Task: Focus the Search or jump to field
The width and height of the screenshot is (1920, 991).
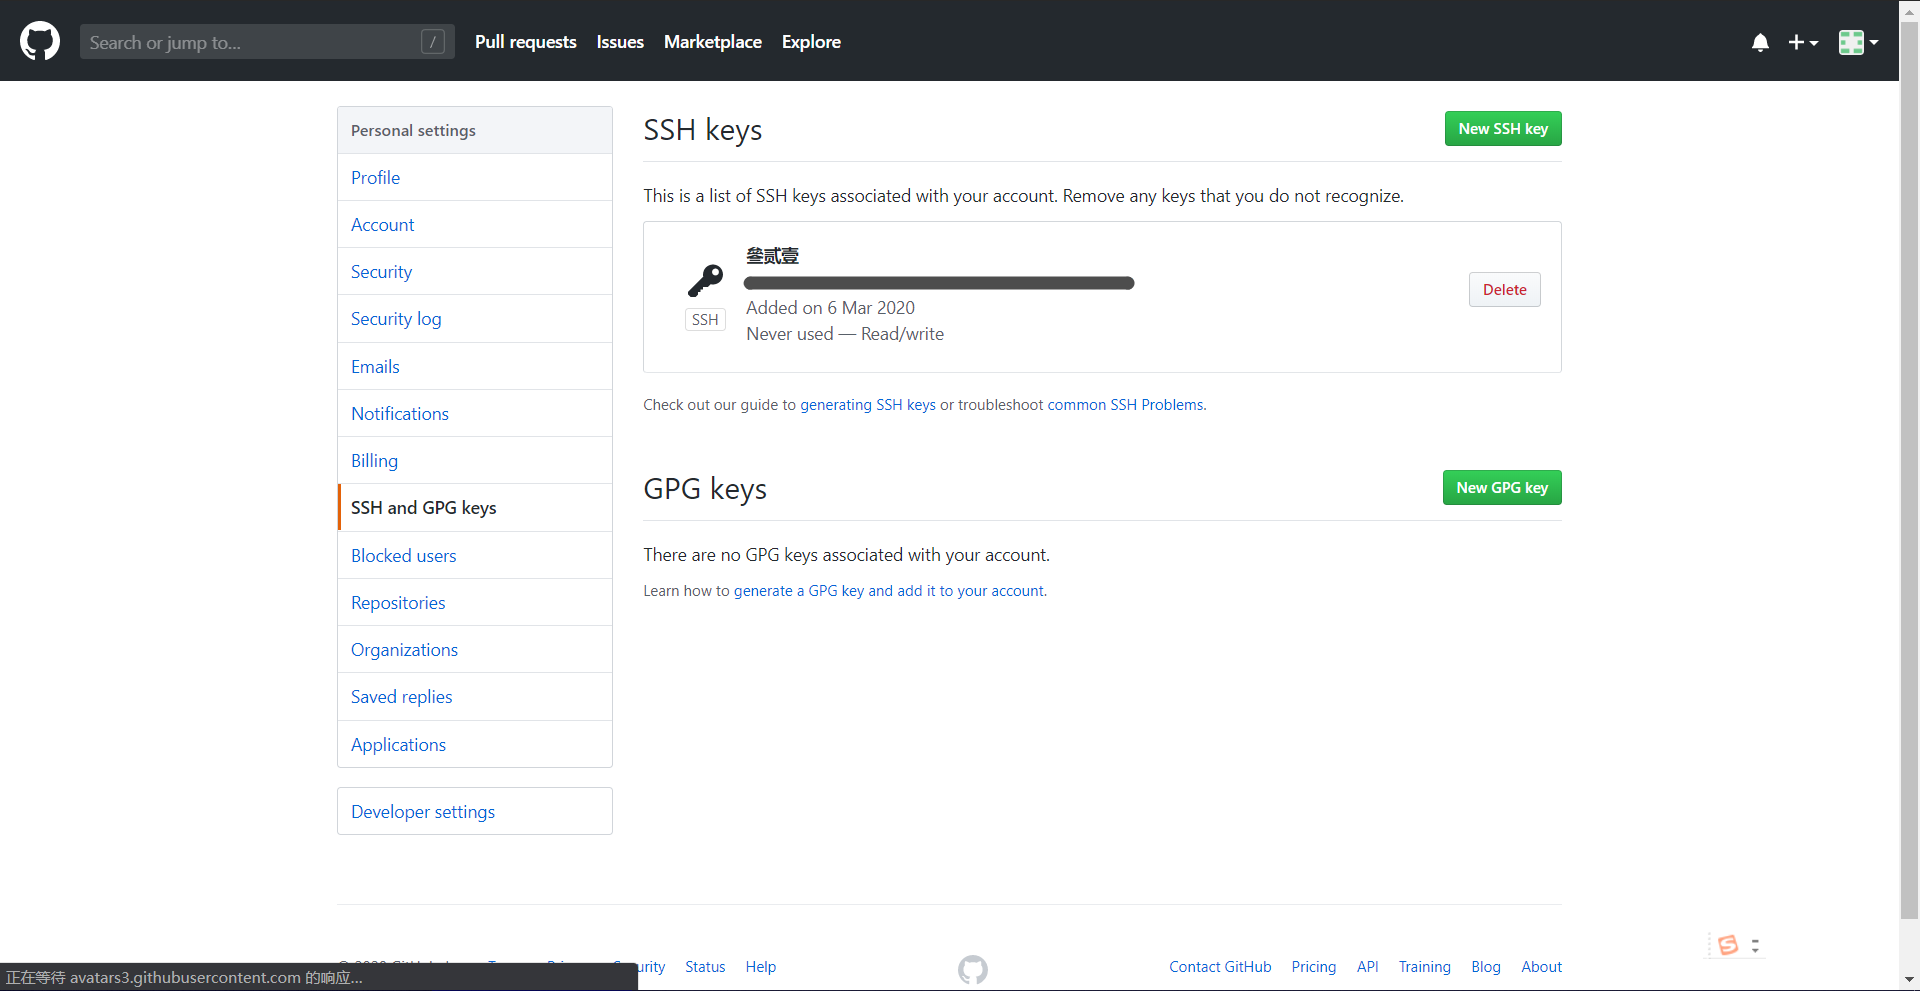Action: tap(267, 42)
